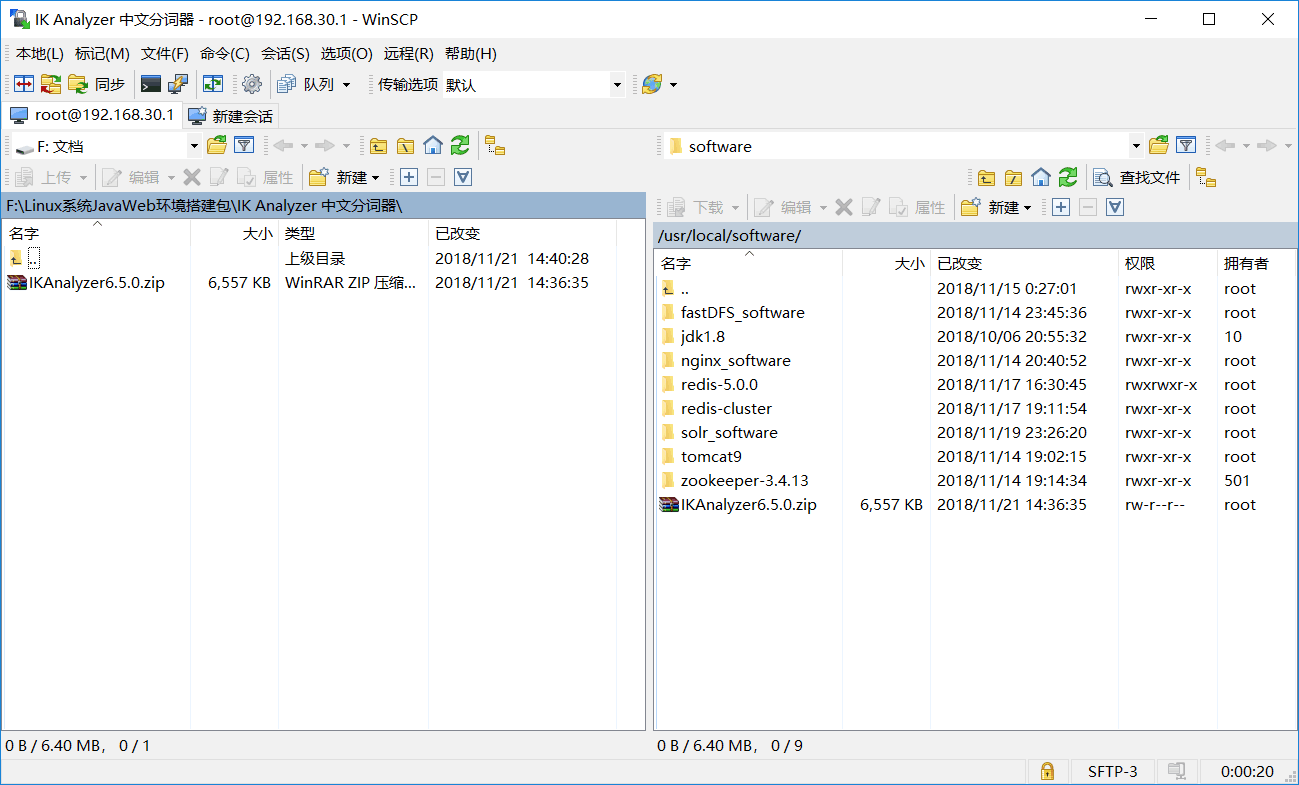Go to remote home directory icon
The image size is (1299, 785).
tap(1041, 177)
